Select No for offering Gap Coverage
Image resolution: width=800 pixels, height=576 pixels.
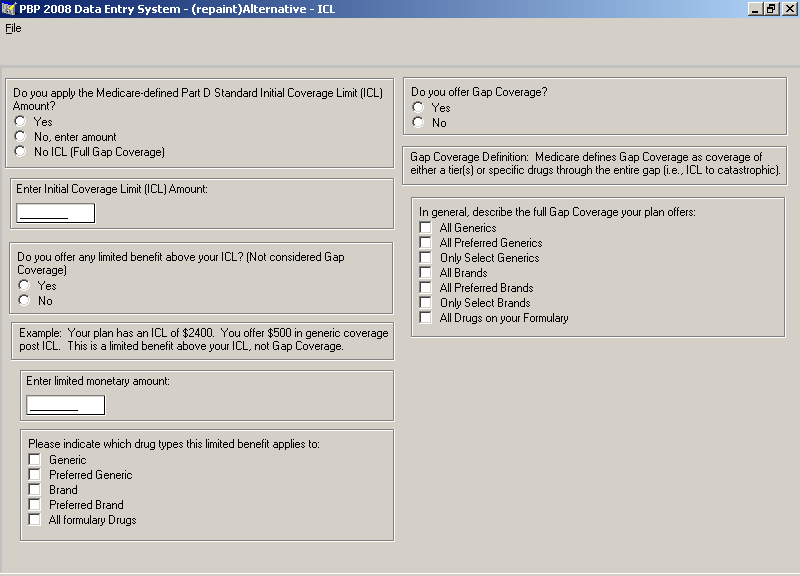(x=418, y=122)
